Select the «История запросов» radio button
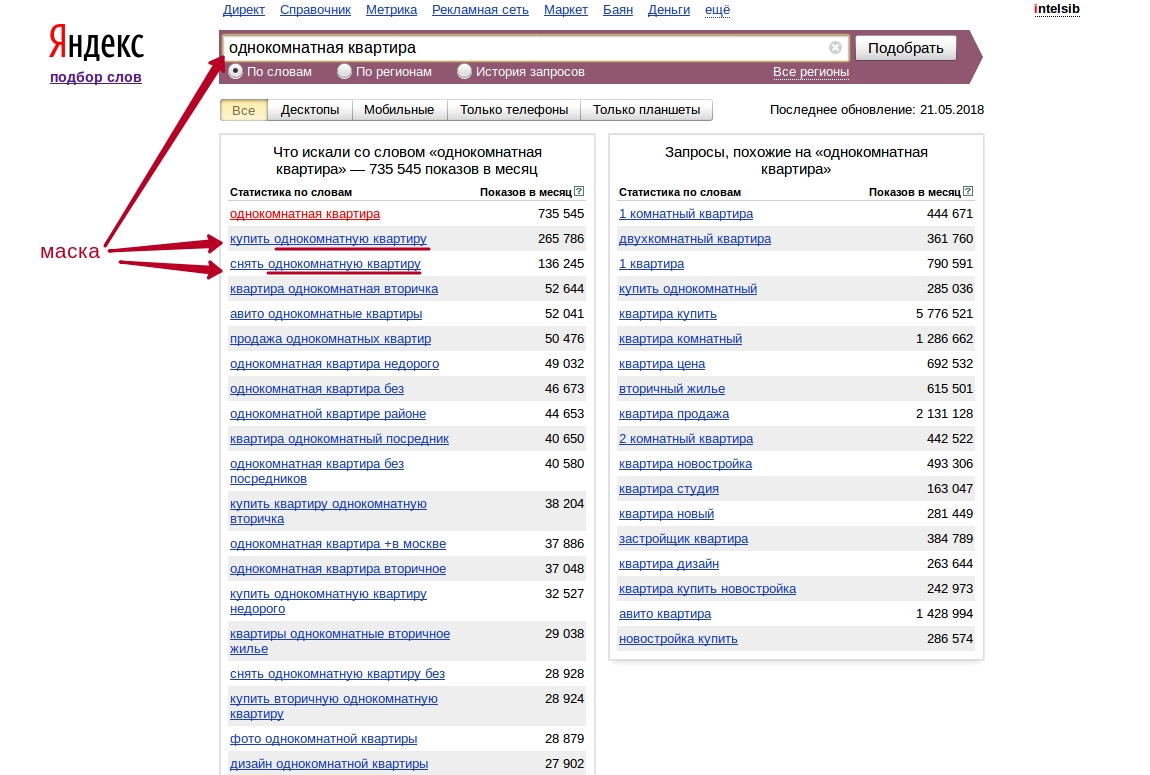Screen dimensions: 1150x775 (465, 72)
